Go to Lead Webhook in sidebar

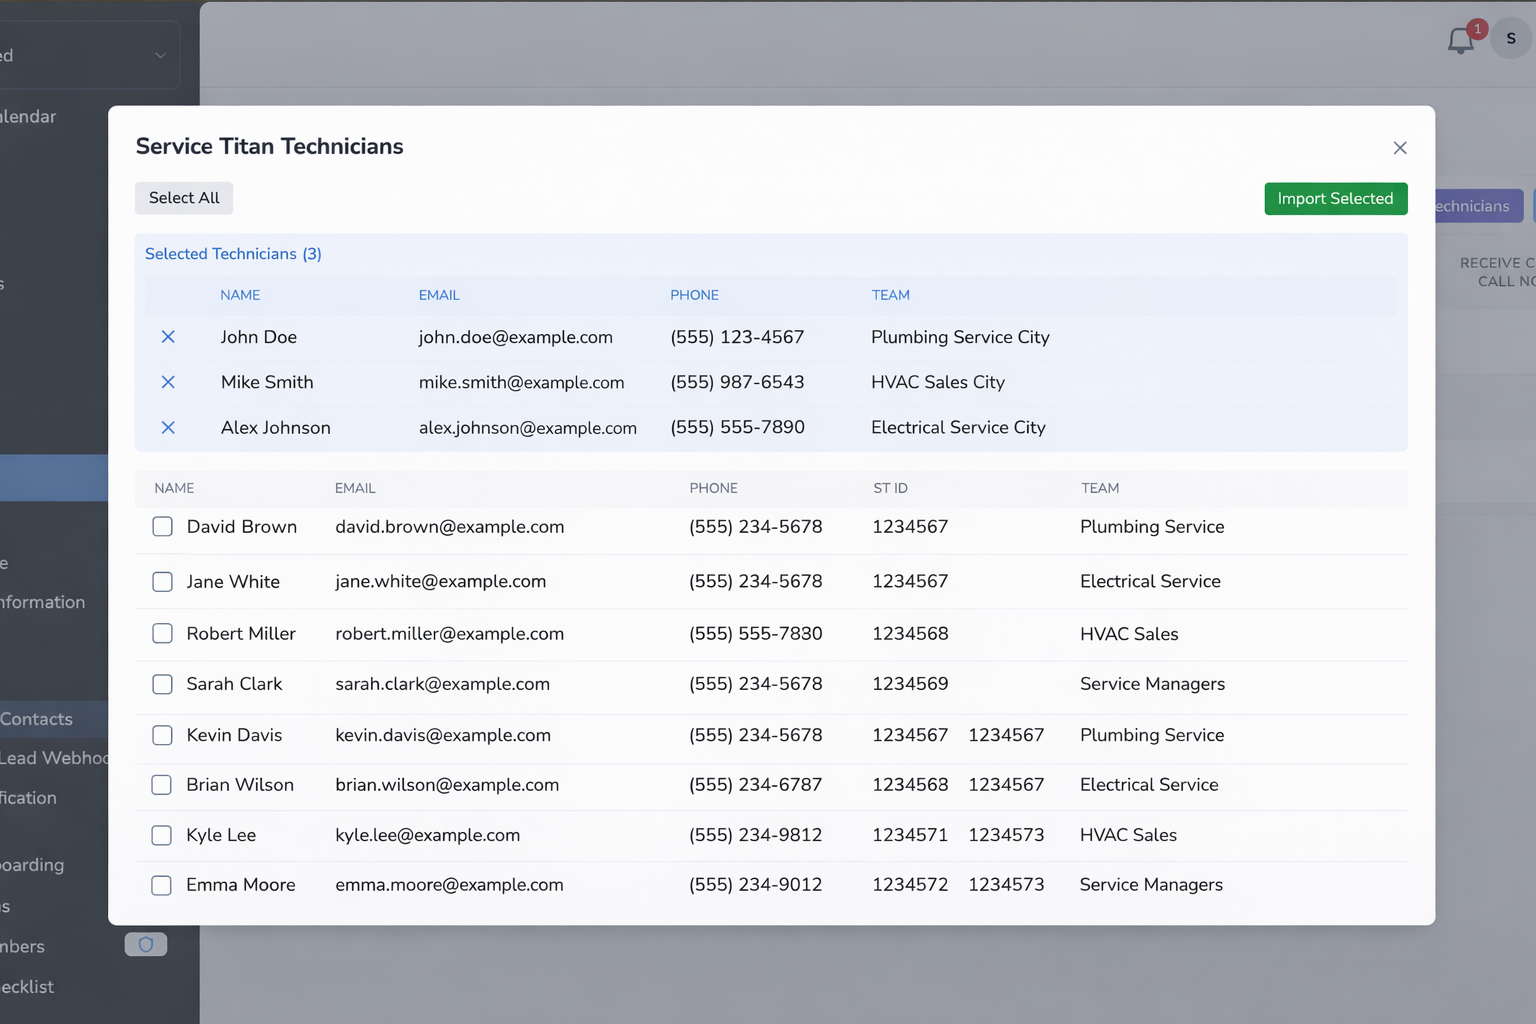(x=52, y=758)
